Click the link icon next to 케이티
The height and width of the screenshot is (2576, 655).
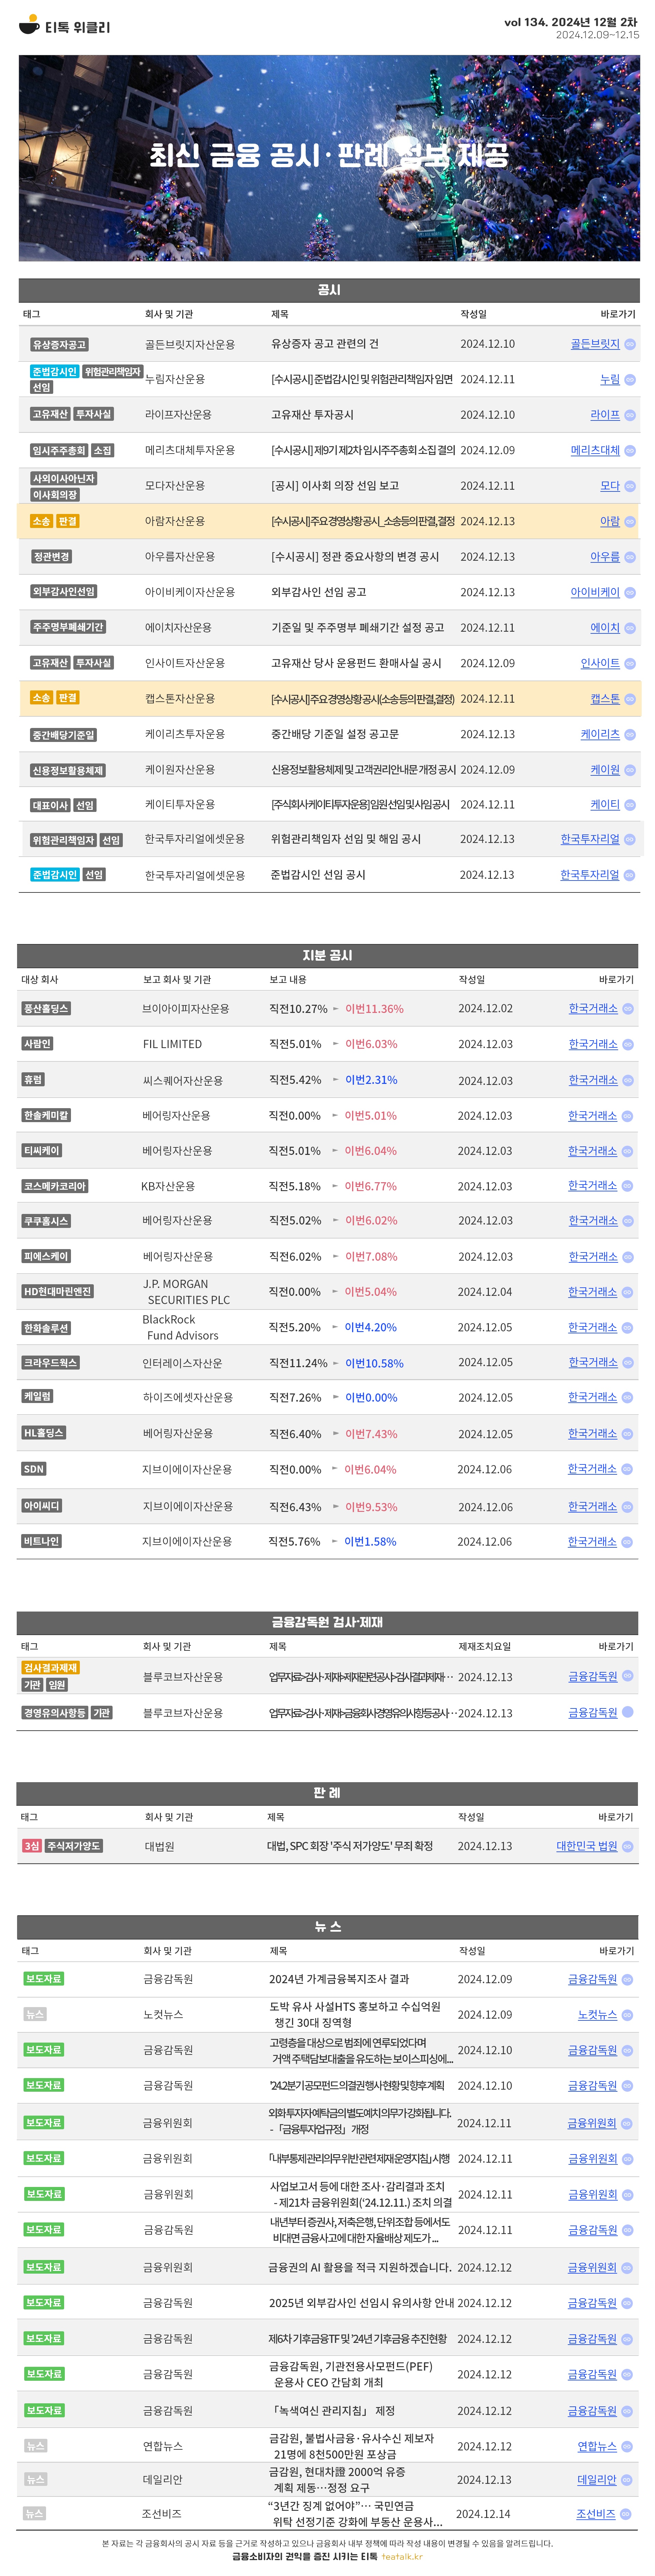[x=630, y=805]
